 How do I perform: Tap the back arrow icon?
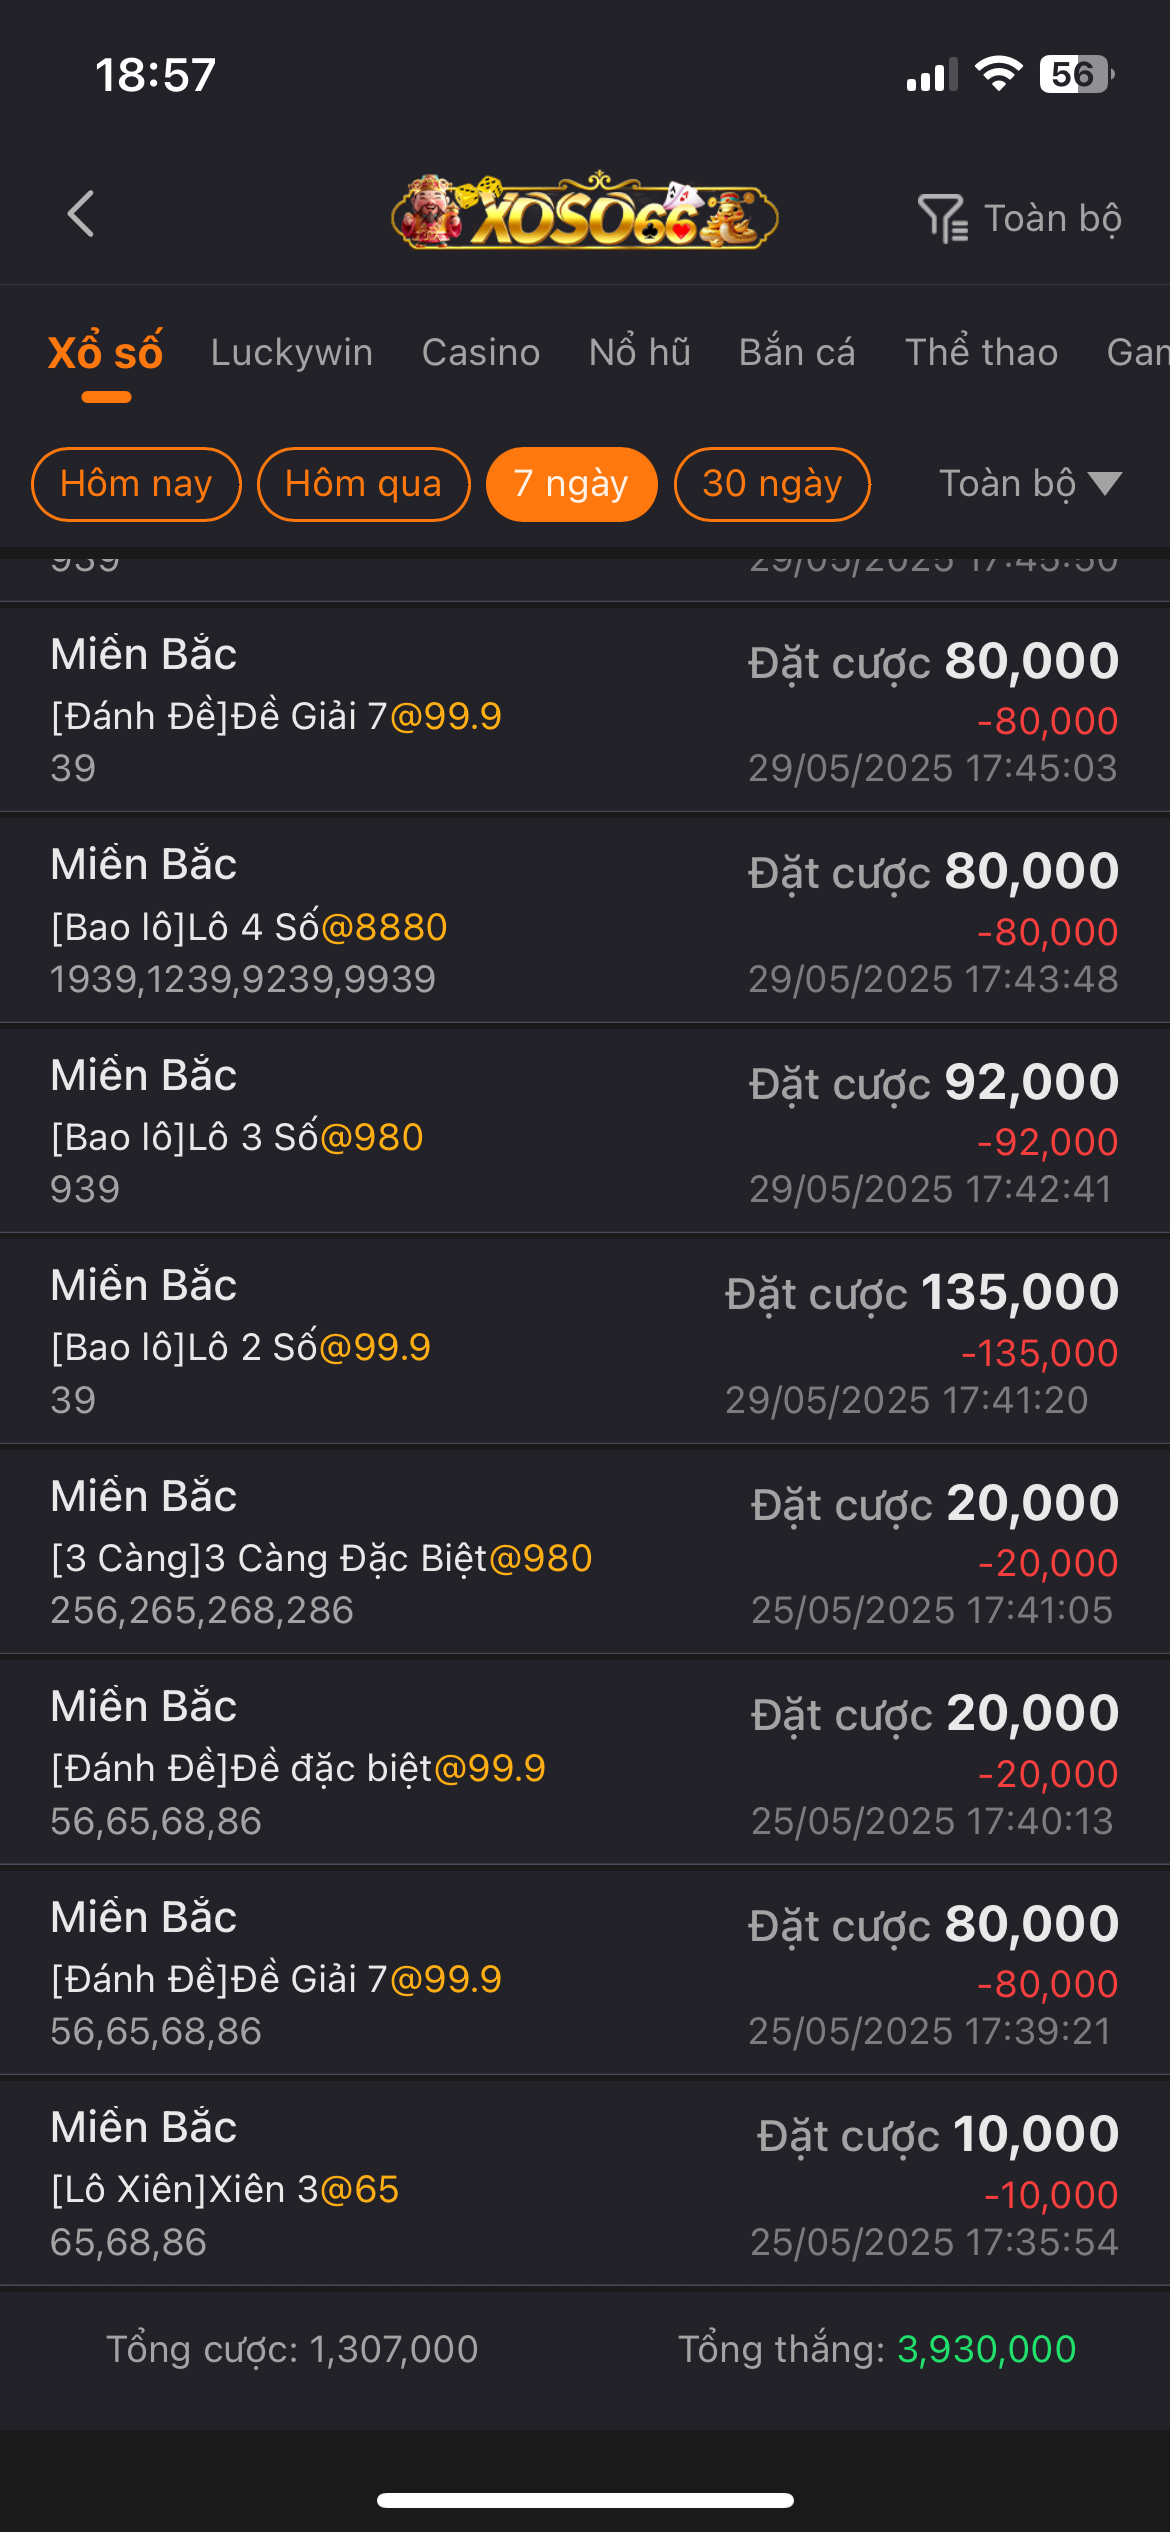[x=81, y=214]
